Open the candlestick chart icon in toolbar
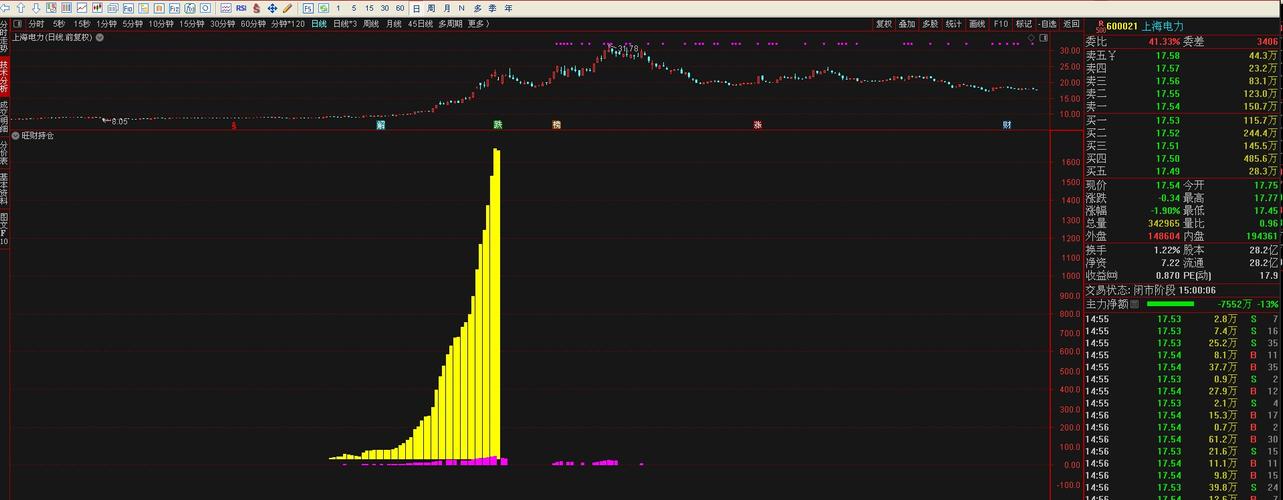The width and height of the screenshot is (1283, 500). (x=97, y=8)
